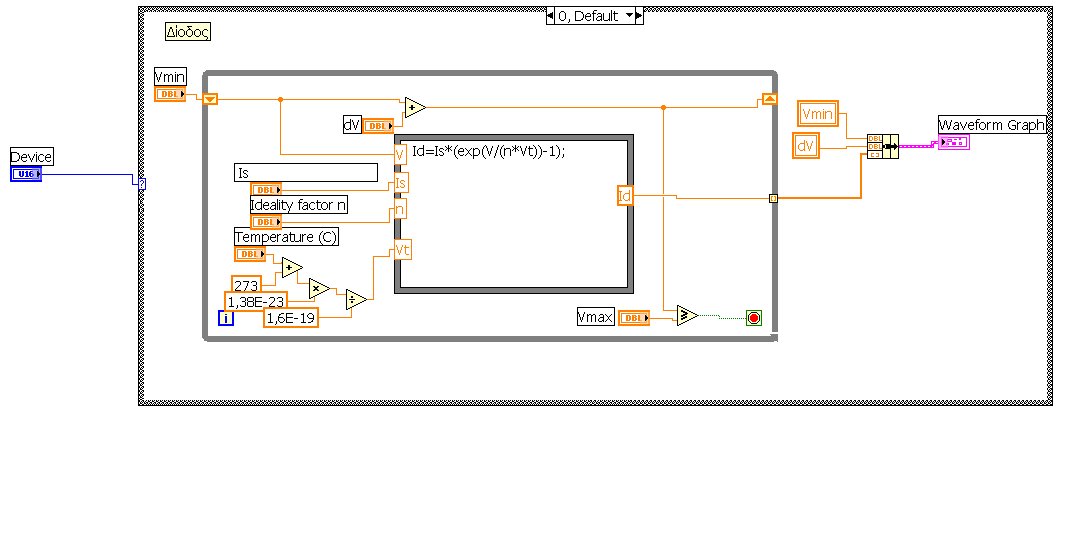This screenshot has width=1083, height=555.
Task: Go to the previous case with the left arrow
Action: pyautogui.click(x=550, y=16)
